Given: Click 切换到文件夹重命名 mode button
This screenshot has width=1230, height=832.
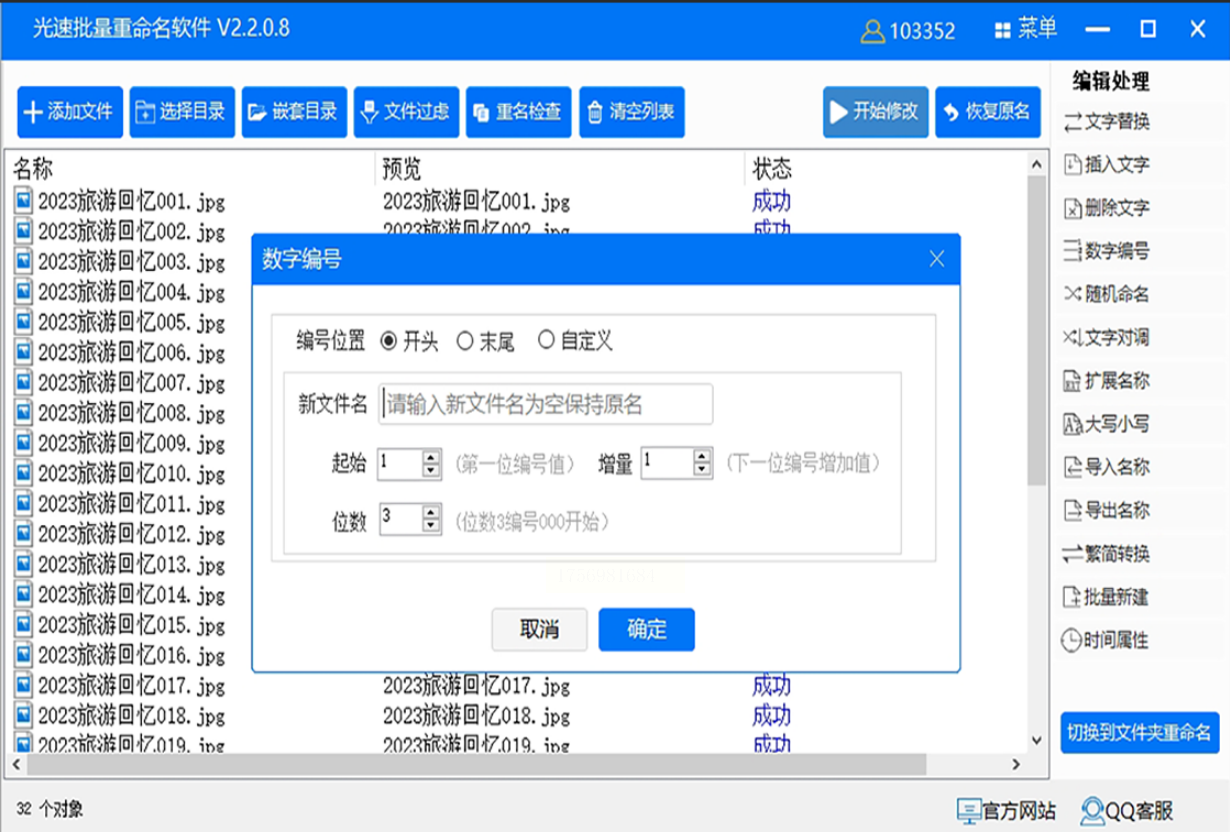Looking at the screenshot, I should (x=1140, y=733).
